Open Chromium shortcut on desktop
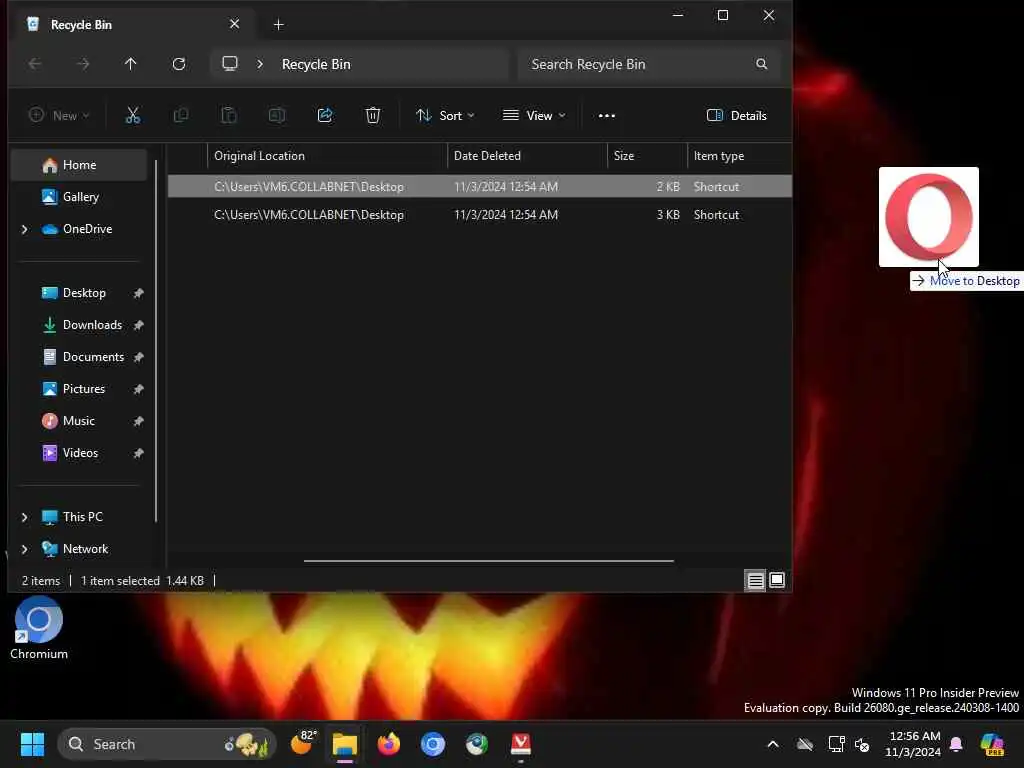The width and height of the screenshot is (1024, 768). tap(39, 628)
